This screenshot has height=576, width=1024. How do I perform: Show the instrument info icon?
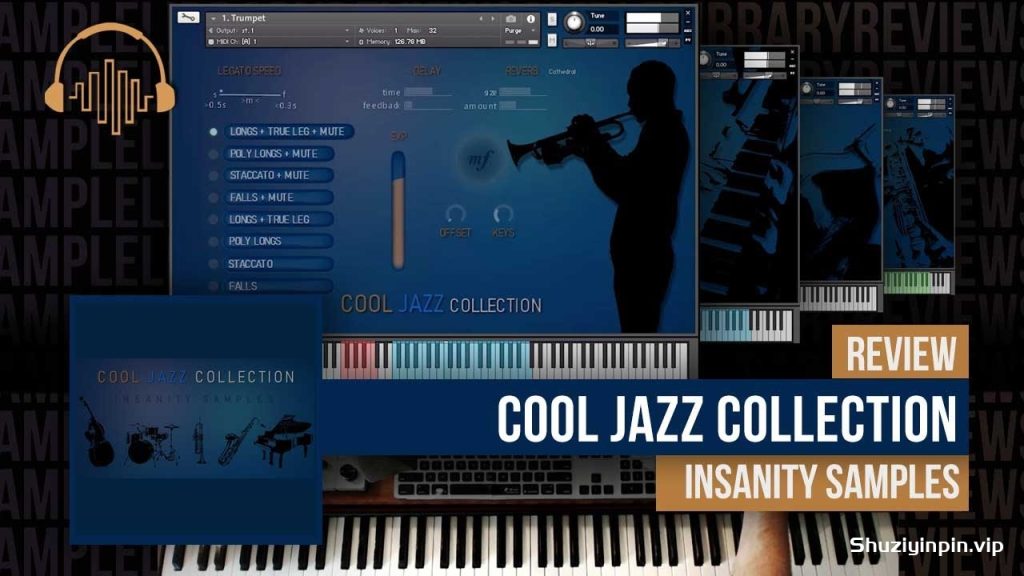pos(530,19)
